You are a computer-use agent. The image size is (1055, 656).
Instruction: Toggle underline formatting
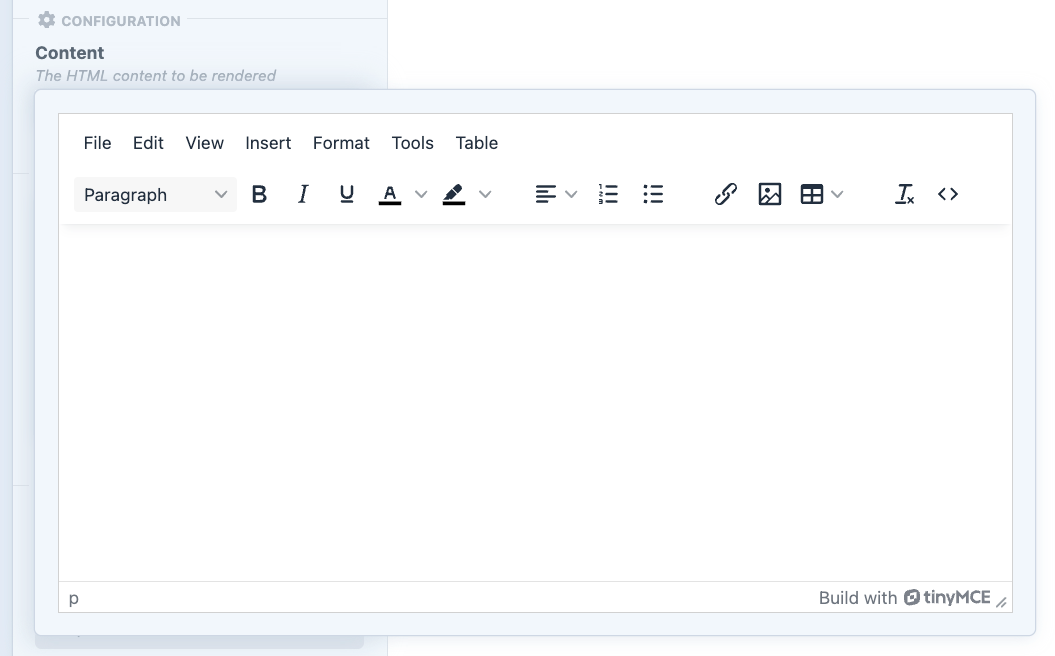point(347,195)
